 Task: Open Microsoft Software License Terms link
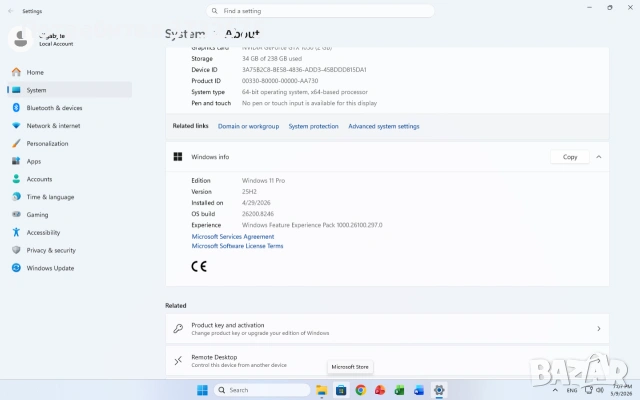(237, 246)
